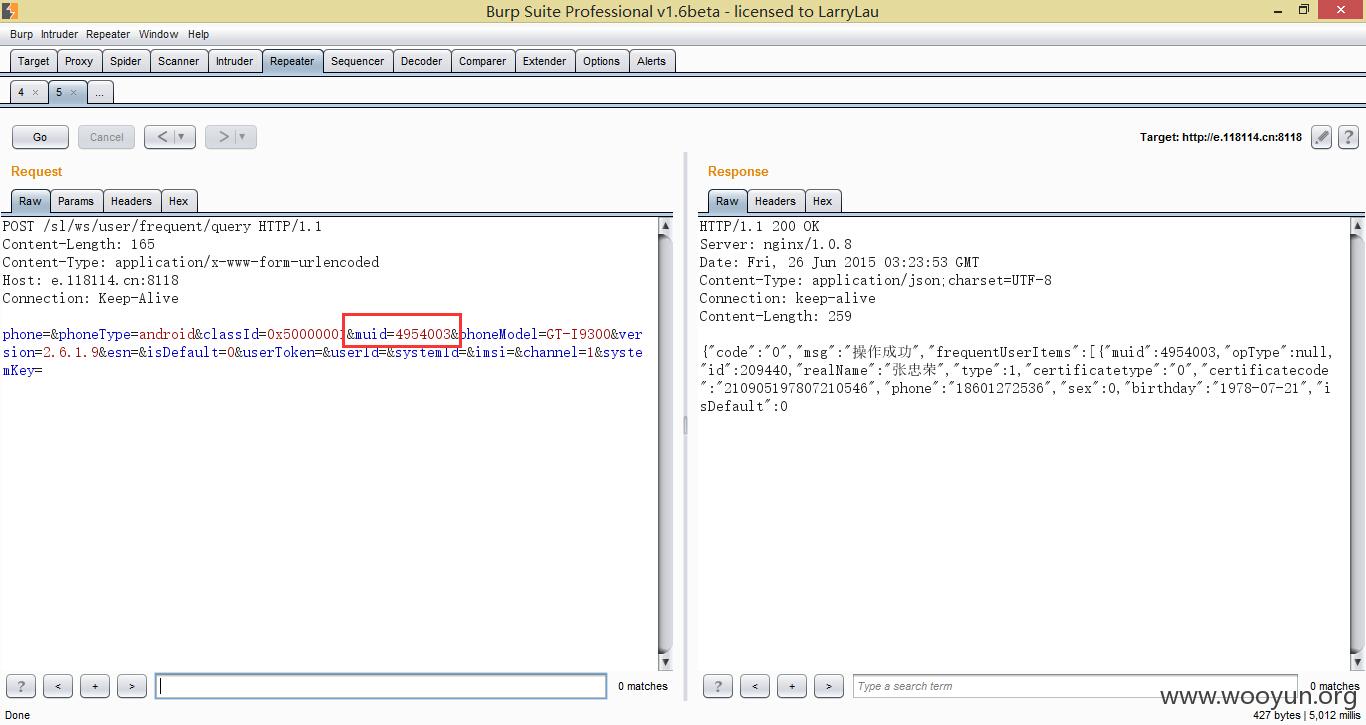Viewport: 1366px width, 725px height.
Task: Switch to the Request Headers tab
Action: point(131,201)
